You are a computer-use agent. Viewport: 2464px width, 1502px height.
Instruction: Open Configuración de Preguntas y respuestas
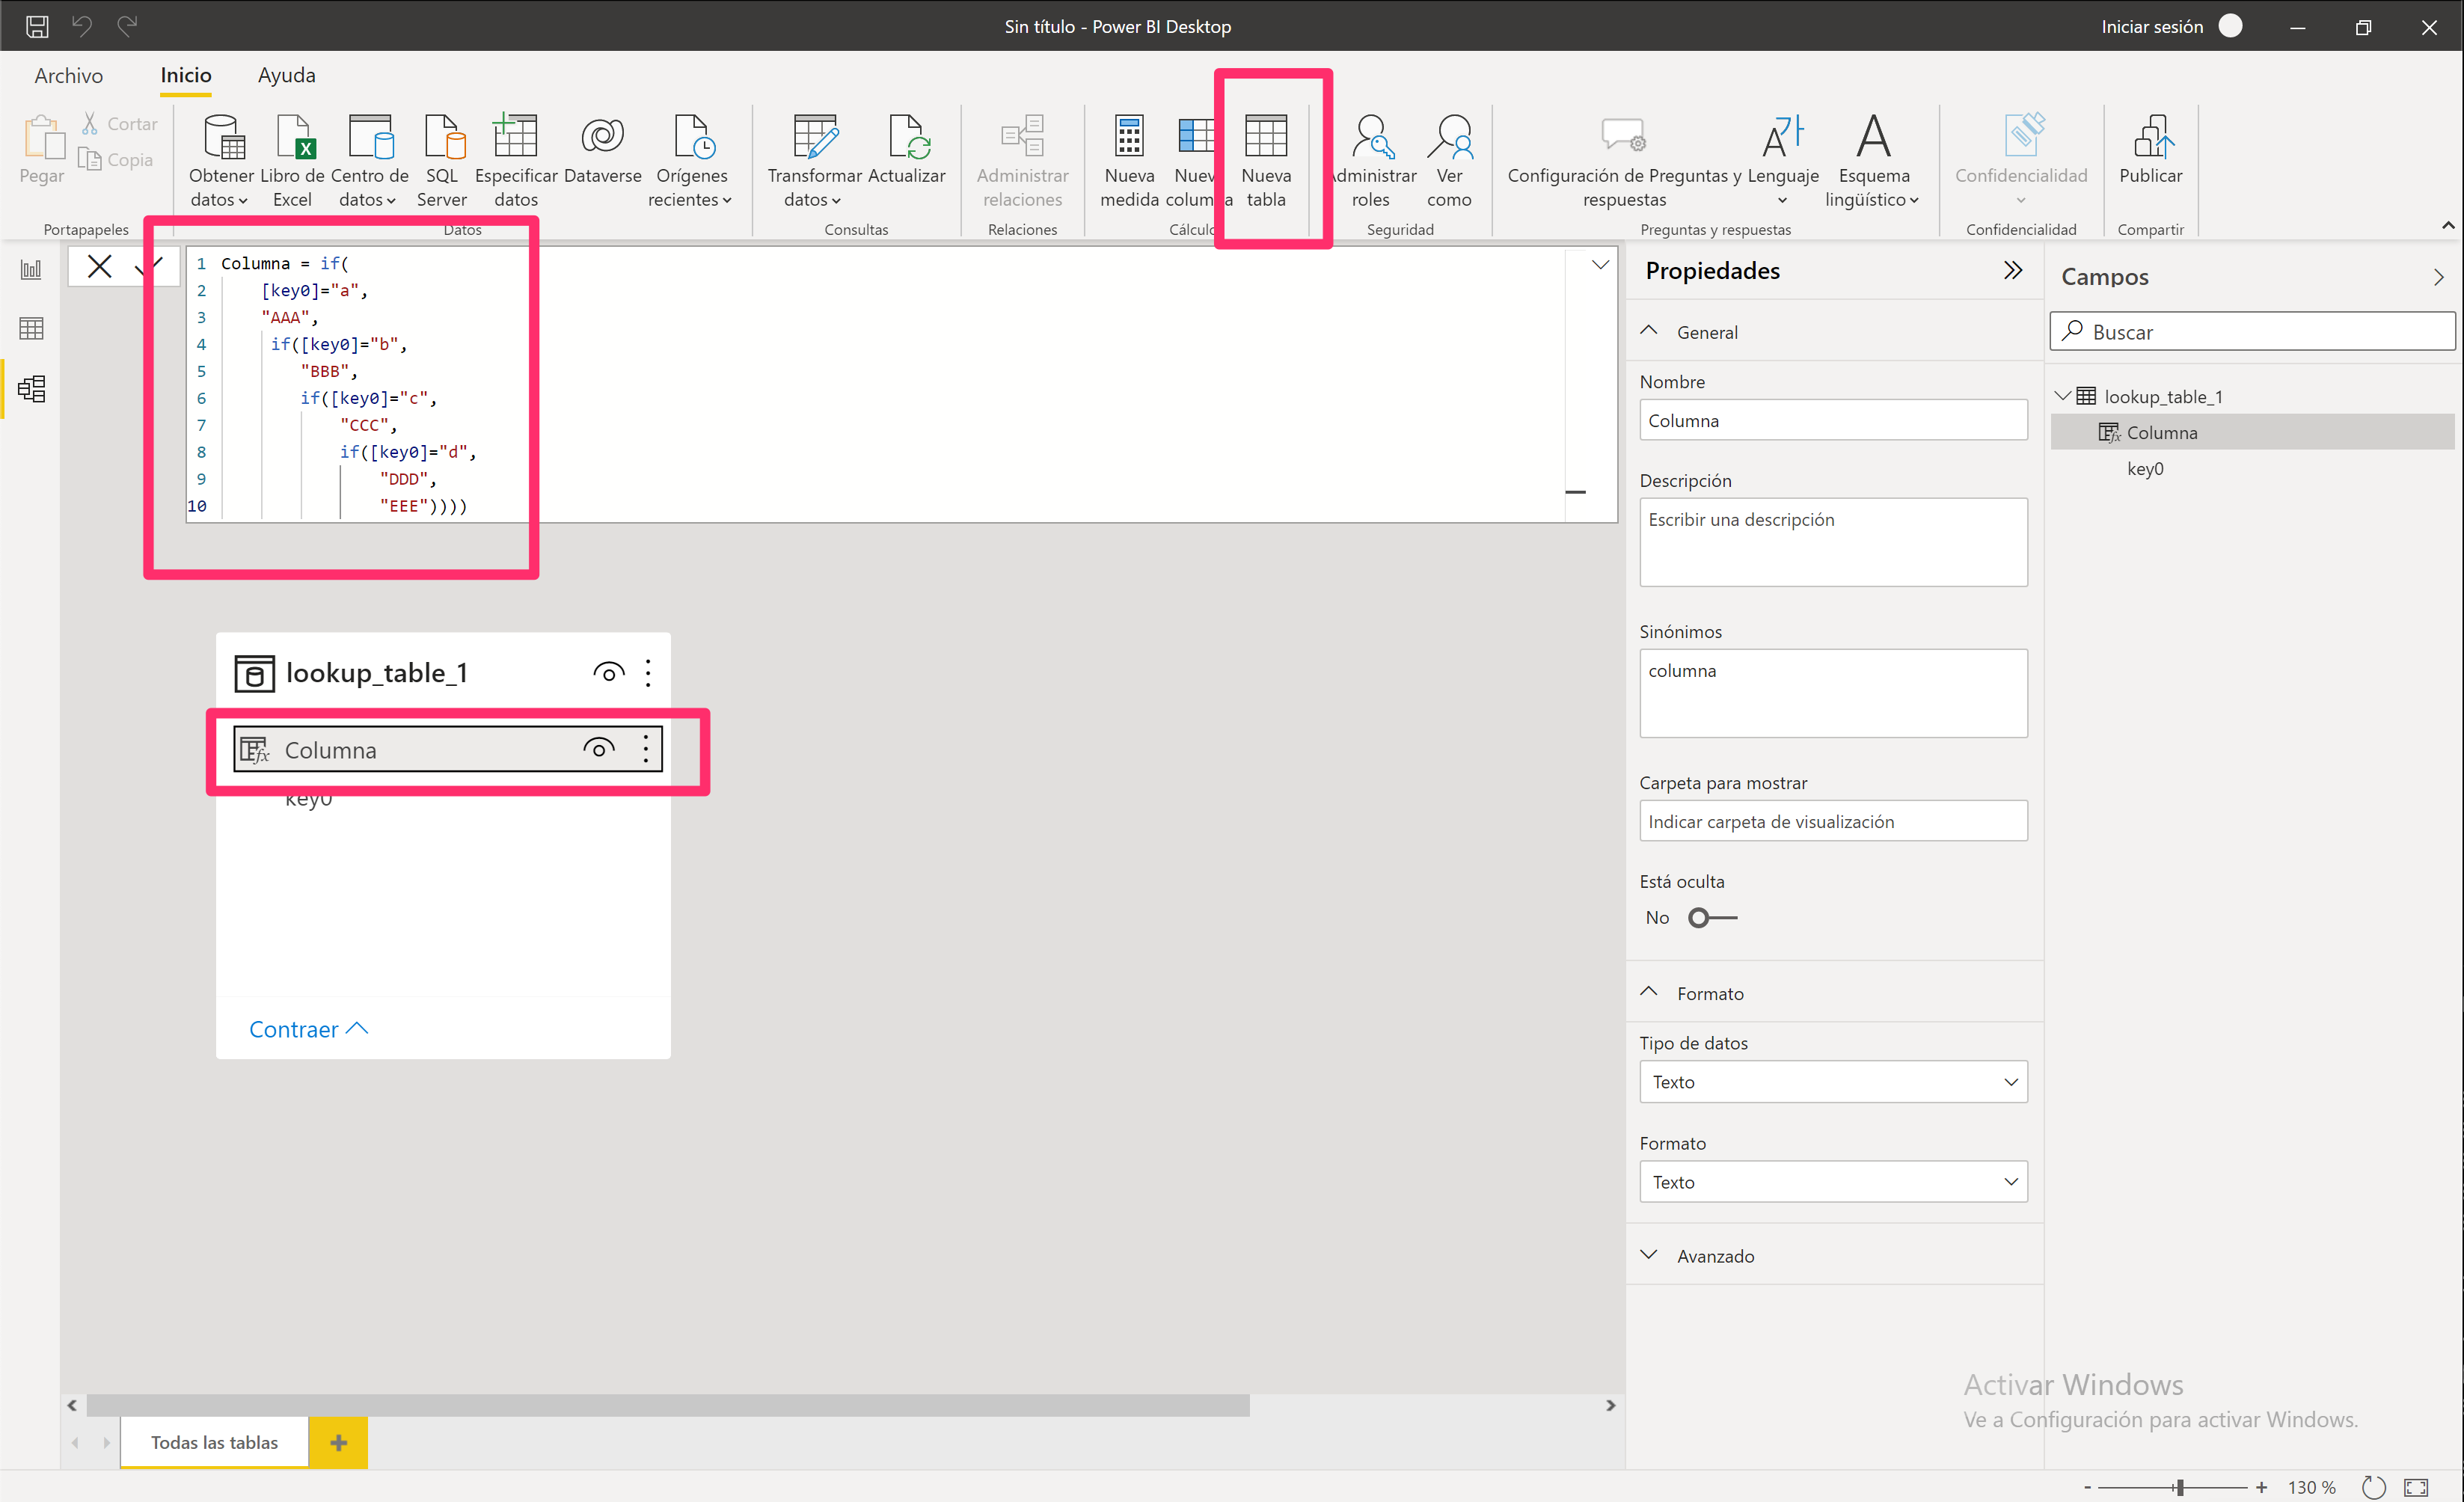click(1624, 160)
